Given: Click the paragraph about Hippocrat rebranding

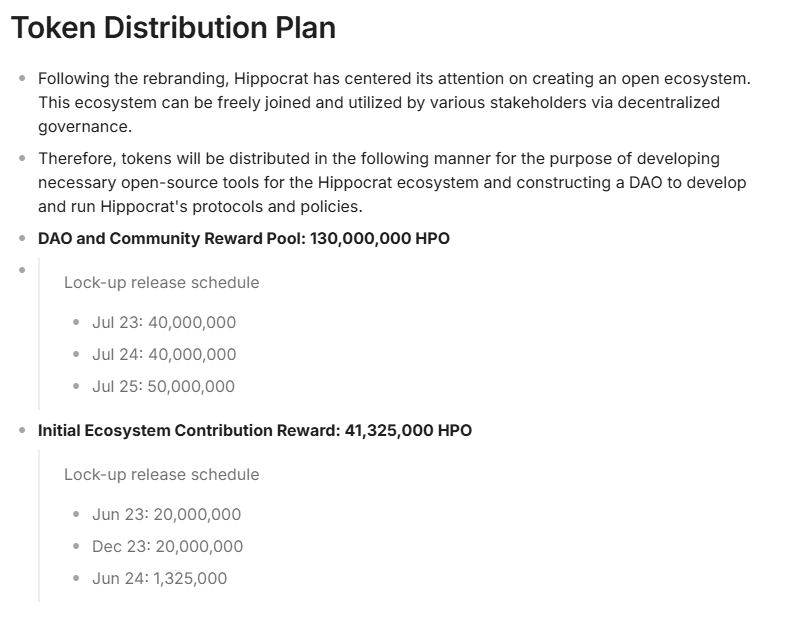Looking at the screenshot, I should [395, 103].
